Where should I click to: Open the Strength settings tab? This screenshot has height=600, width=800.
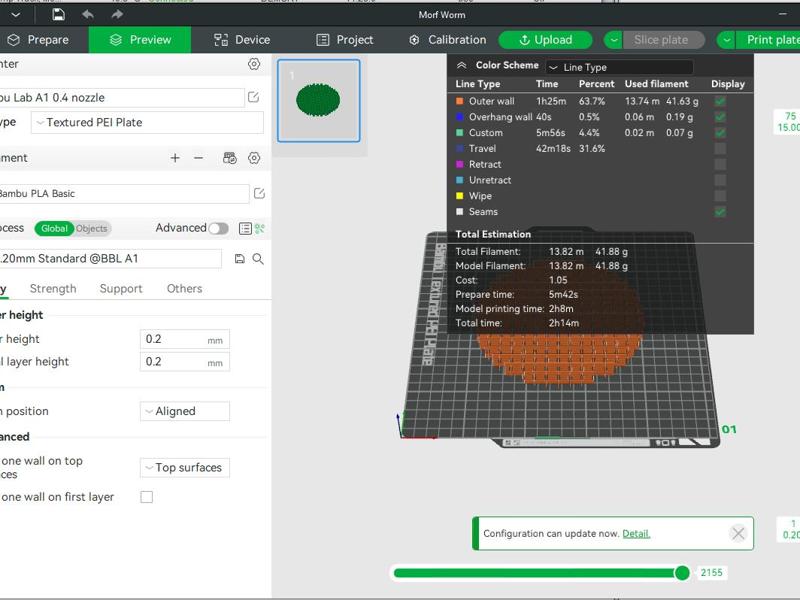coord(53,288)
